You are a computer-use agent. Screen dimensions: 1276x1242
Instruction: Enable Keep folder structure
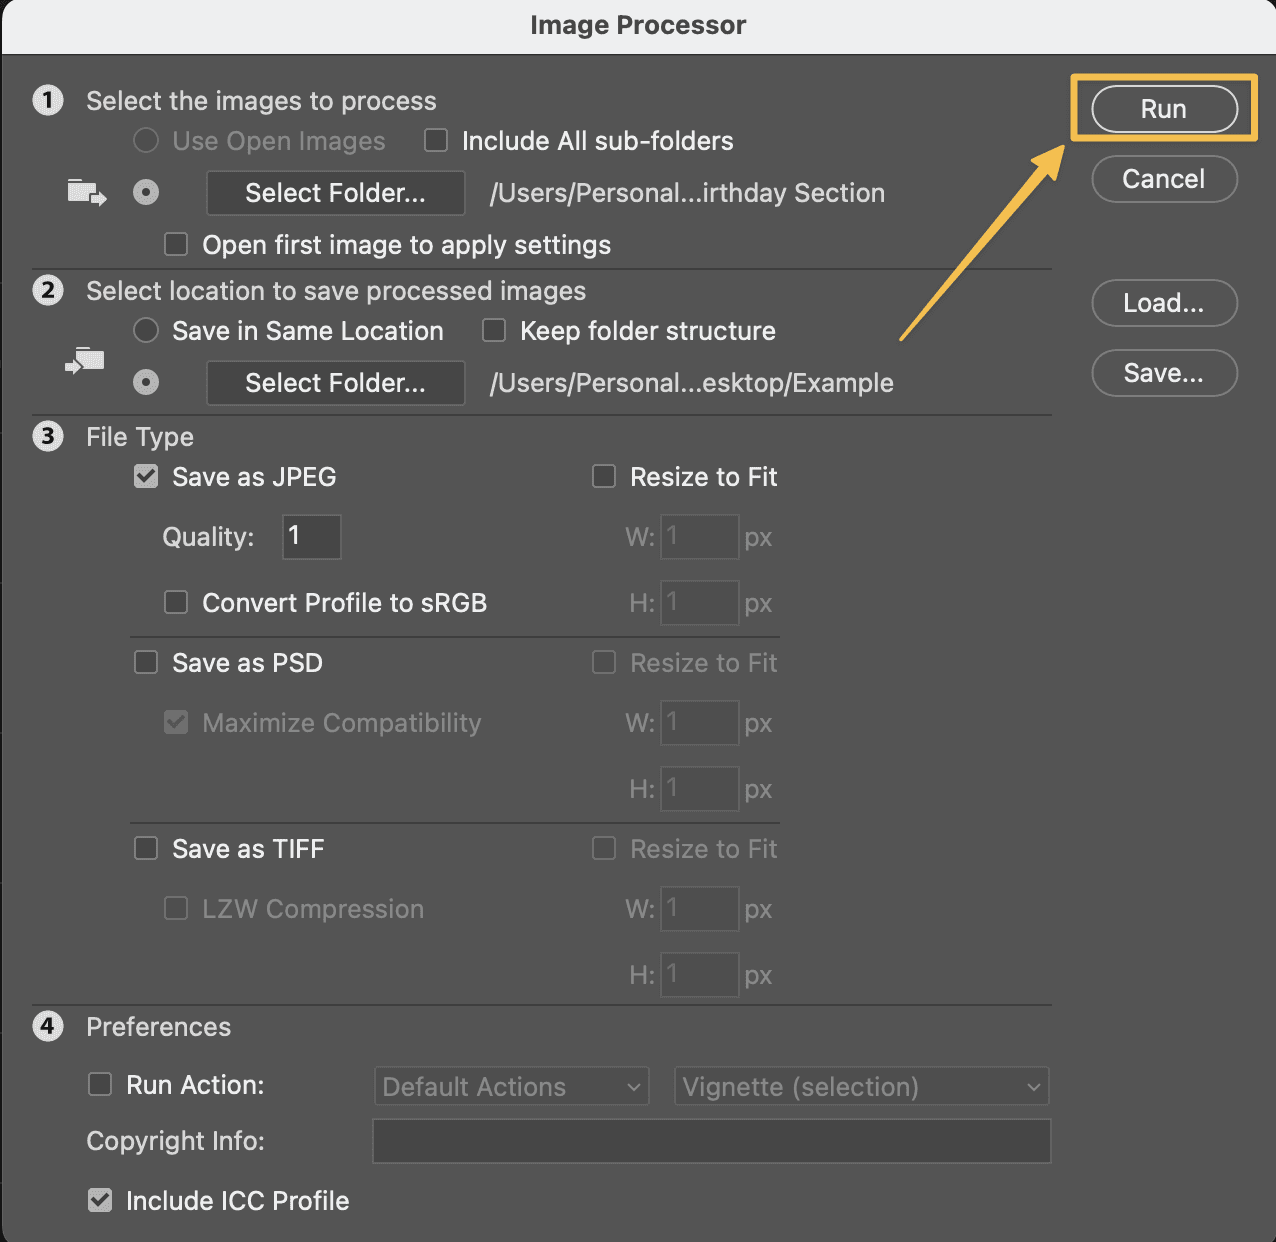point(493,330)
